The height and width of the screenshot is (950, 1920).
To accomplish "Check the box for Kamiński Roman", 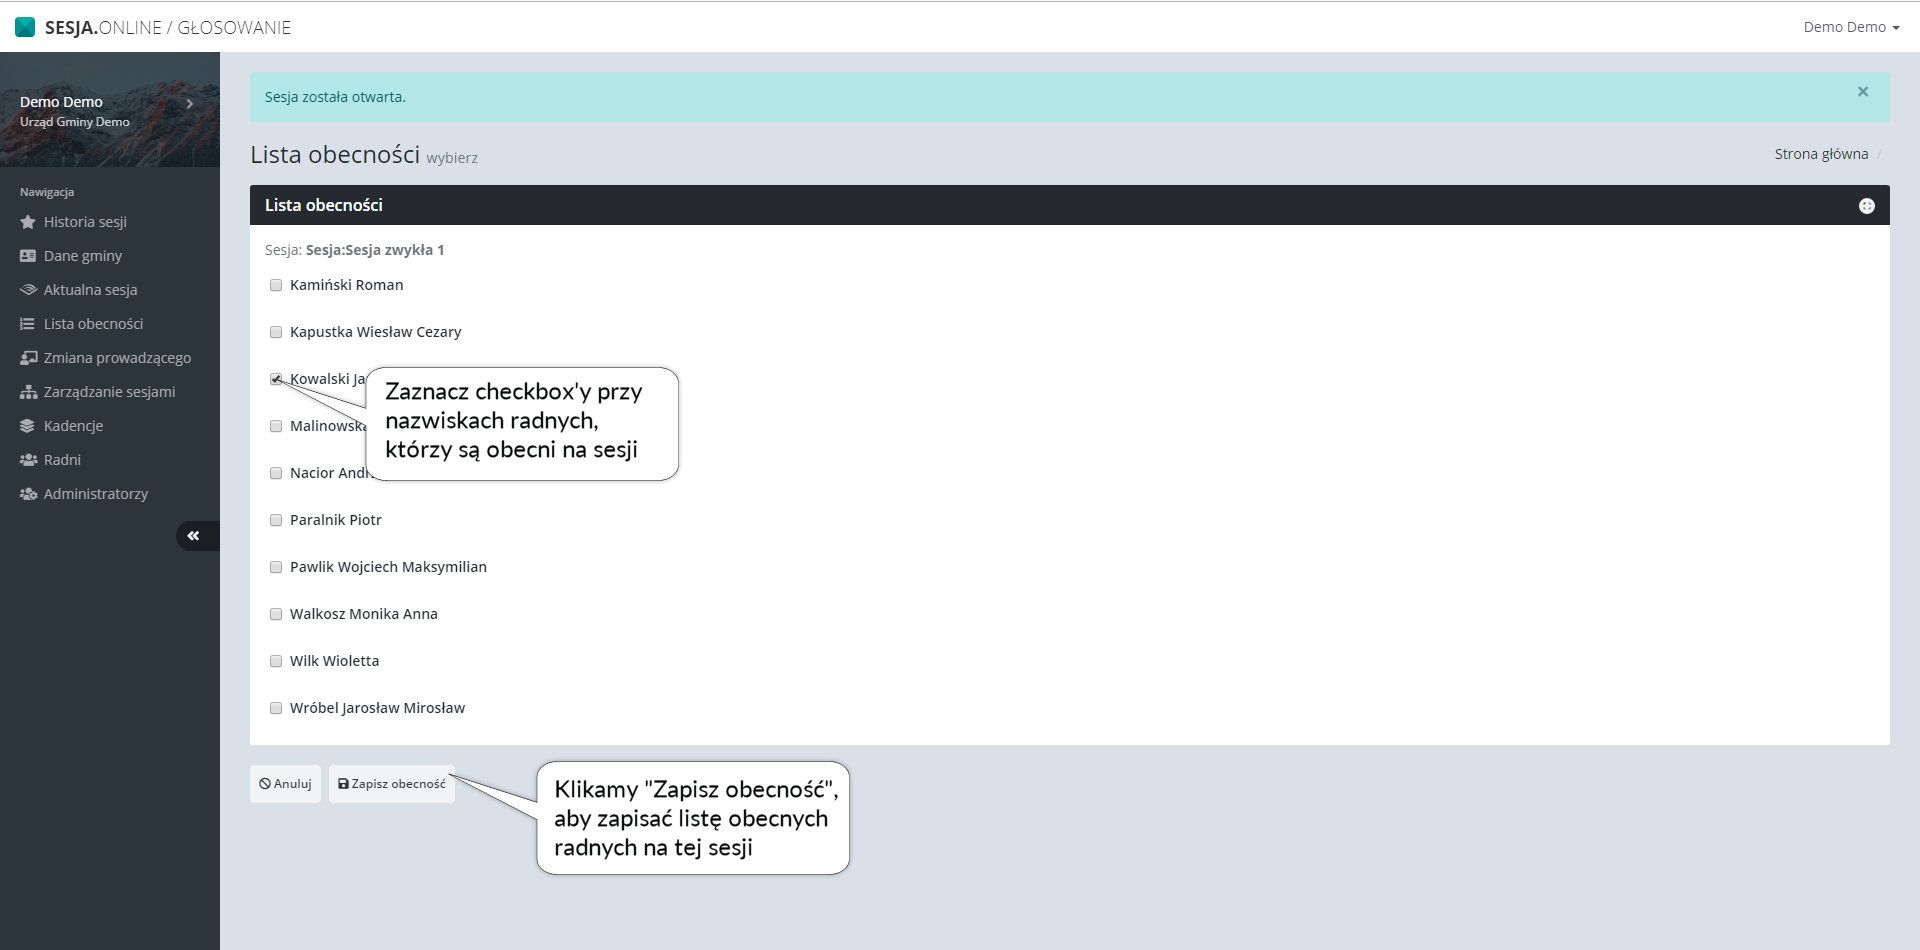I will [276, 285].
